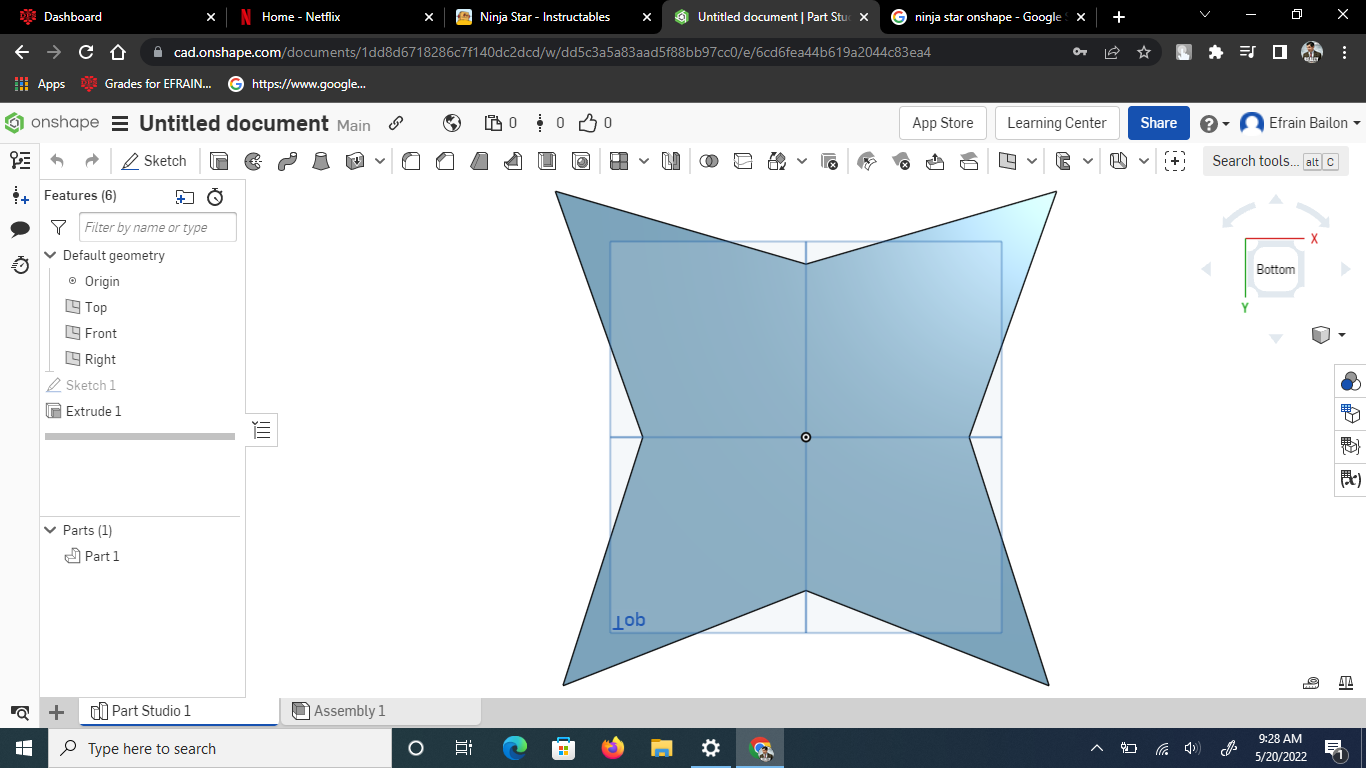Image resolution: width=1366 pixels, height=768 pixels.
Task: Select the Chamfer tool
Action: pyautogui.click(x=445, y=160)
